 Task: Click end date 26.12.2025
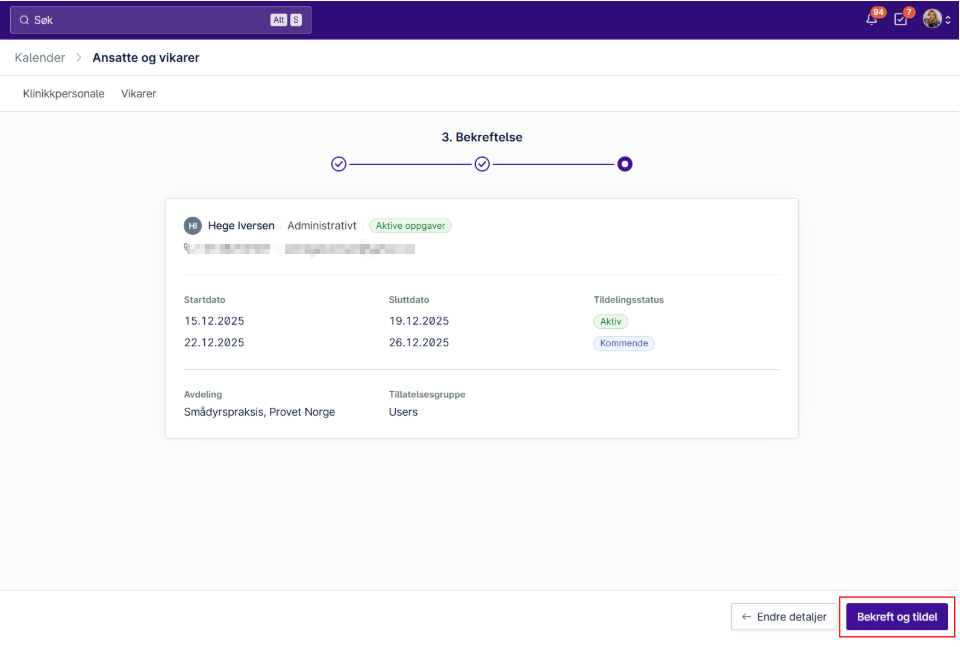click(419, 343)
